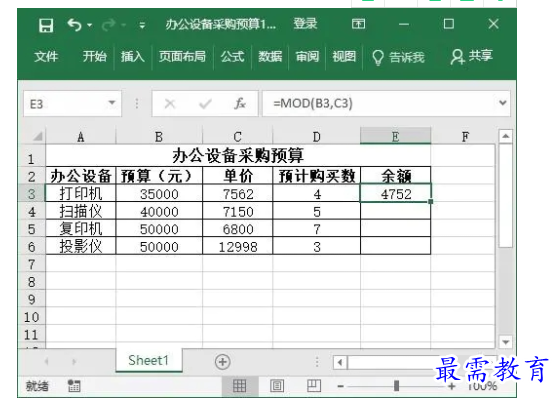Switch to the 数据 ribbon tab
The height and width of the screenshot is (401, 557).
click(x=270, y=56)
